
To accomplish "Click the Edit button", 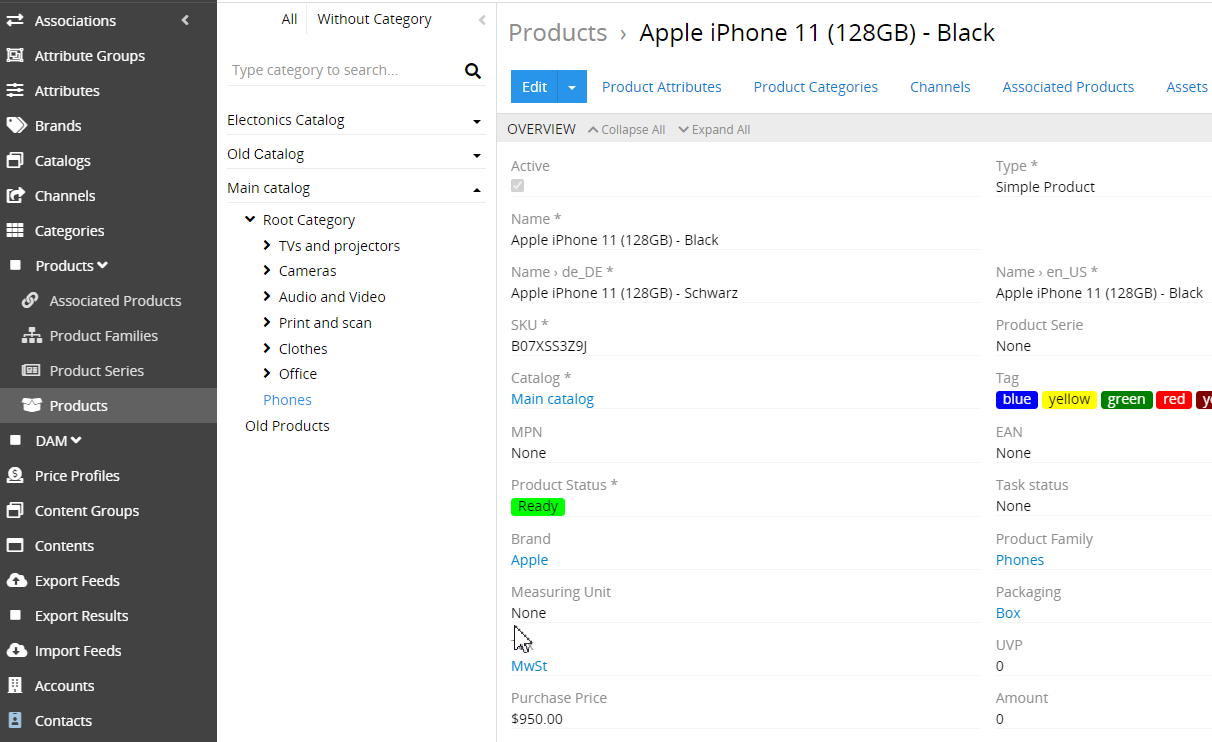I will (535, 87).
